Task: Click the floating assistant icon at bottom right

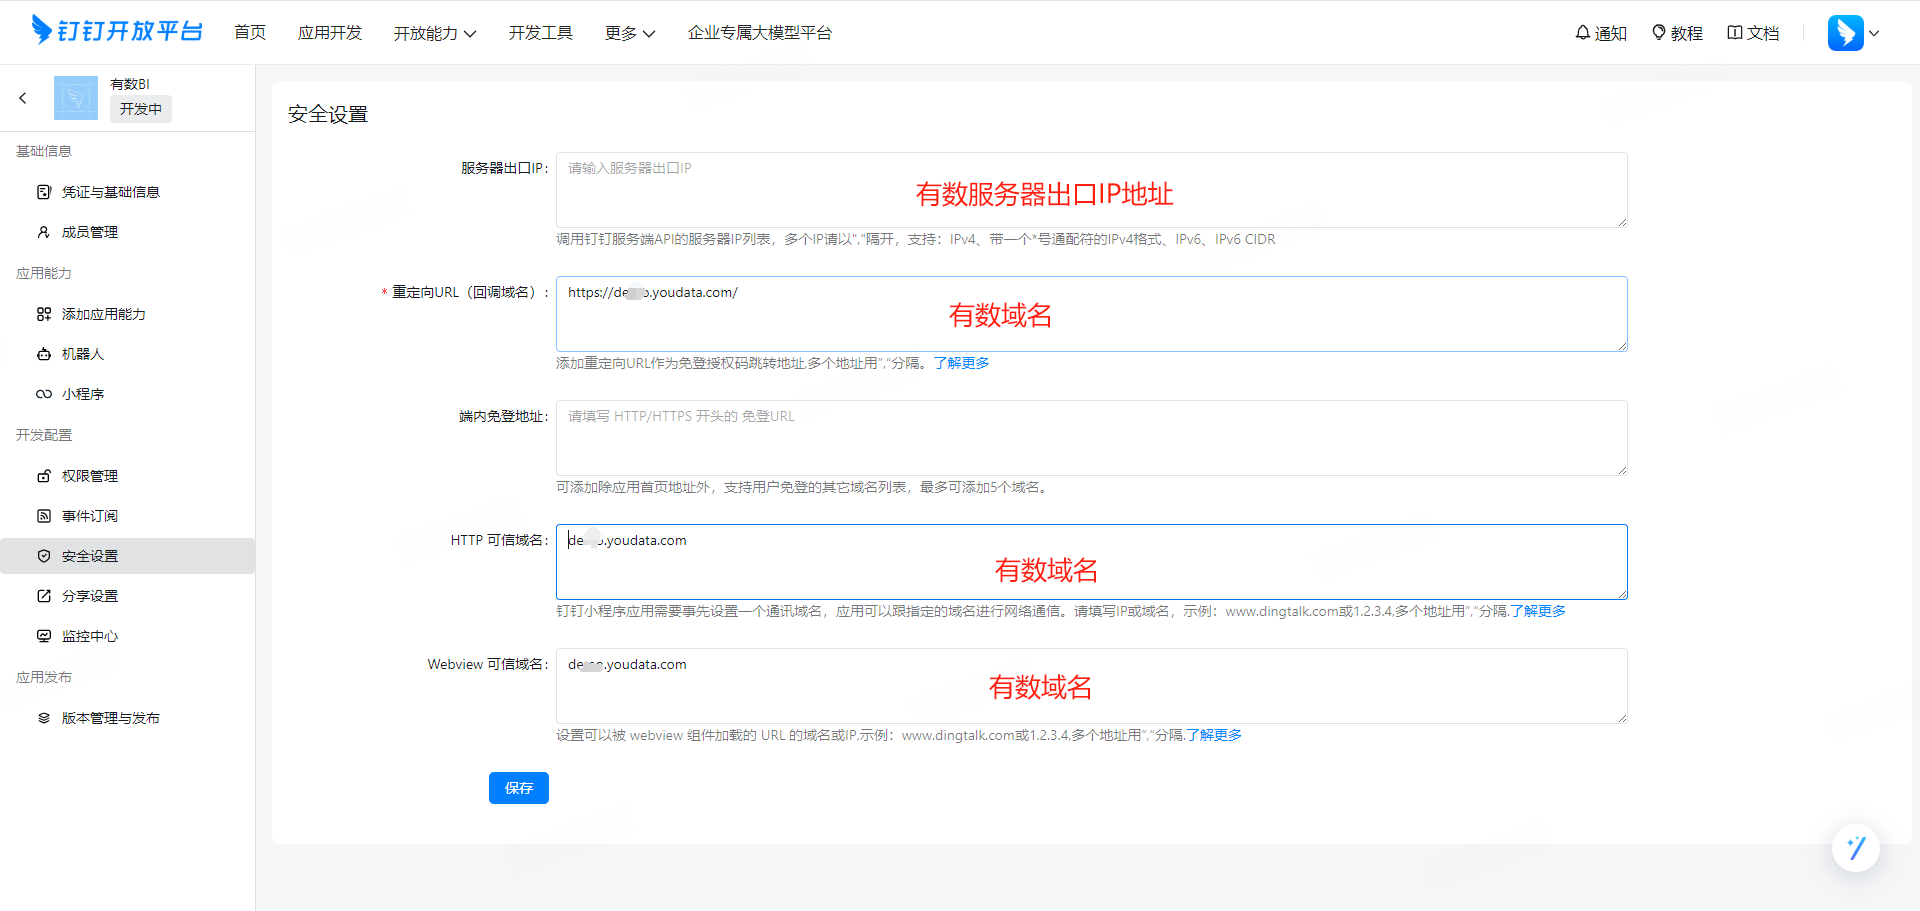Action: click(x=1856, y=848)
